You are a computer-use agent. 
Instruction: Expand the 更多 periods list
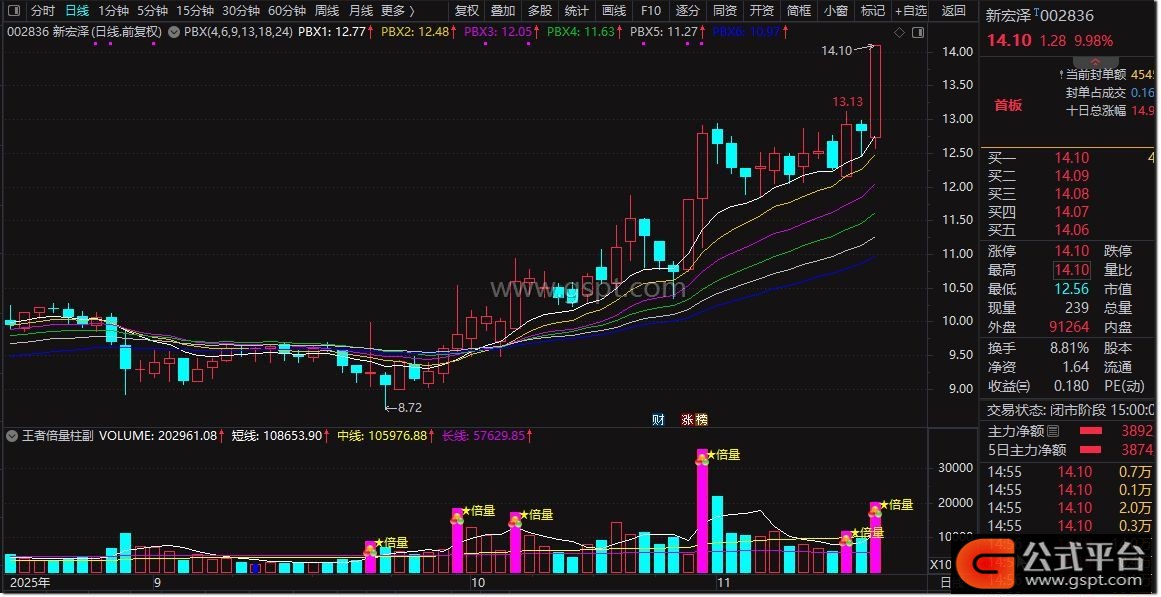(x=398, y=11)
